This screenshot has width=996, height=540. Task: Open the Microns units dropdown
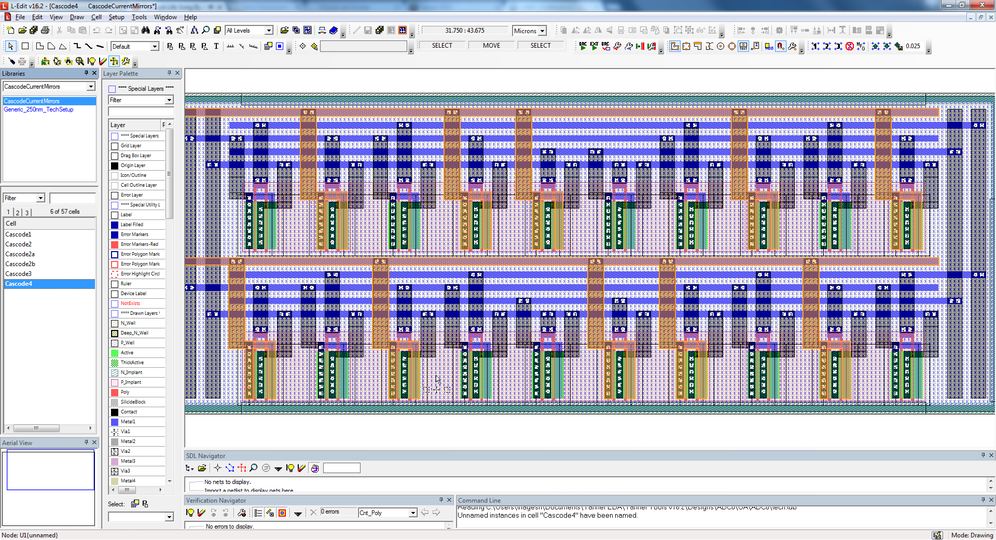click(542, 31)
